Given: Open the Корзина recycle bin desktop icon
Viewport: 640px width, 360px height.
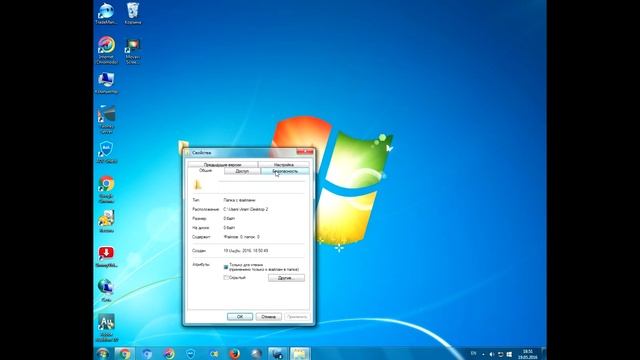Looking at the screenshot, I should tap(133, 13).
